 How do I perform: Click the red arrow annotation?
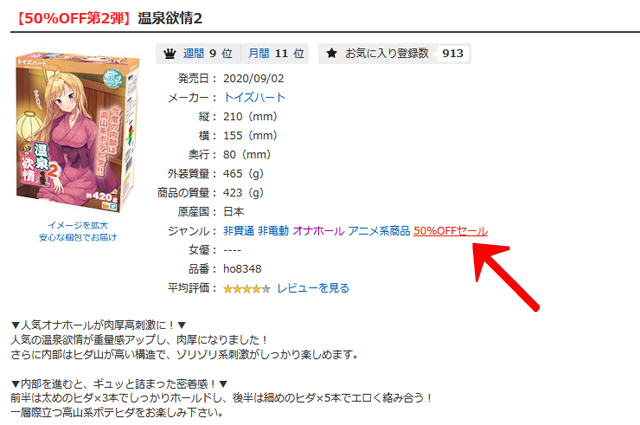[x=504, y=275]
